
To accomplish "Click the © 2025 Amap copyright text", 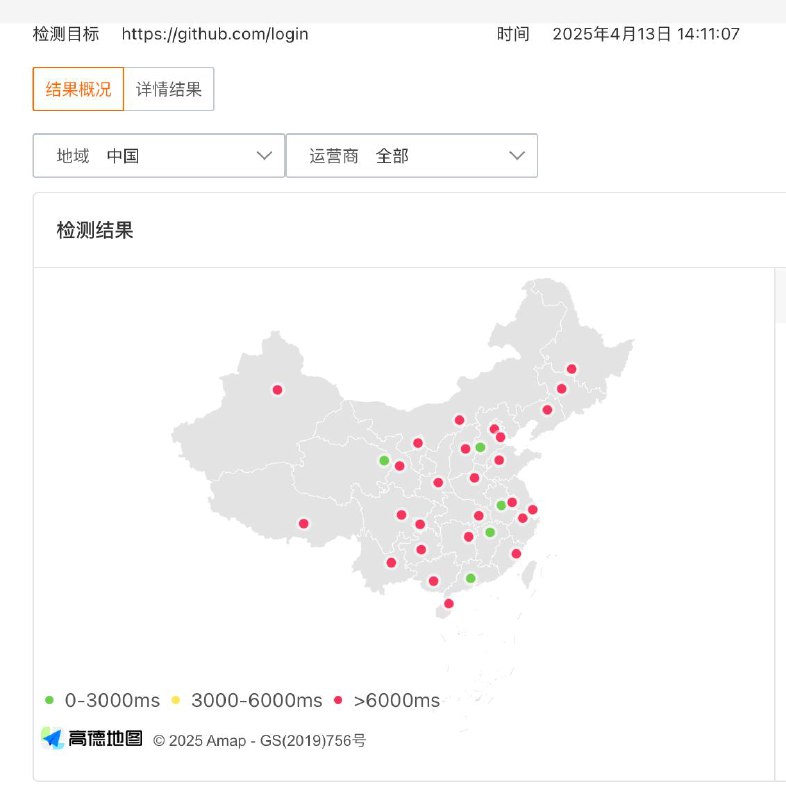I will 260,741.
